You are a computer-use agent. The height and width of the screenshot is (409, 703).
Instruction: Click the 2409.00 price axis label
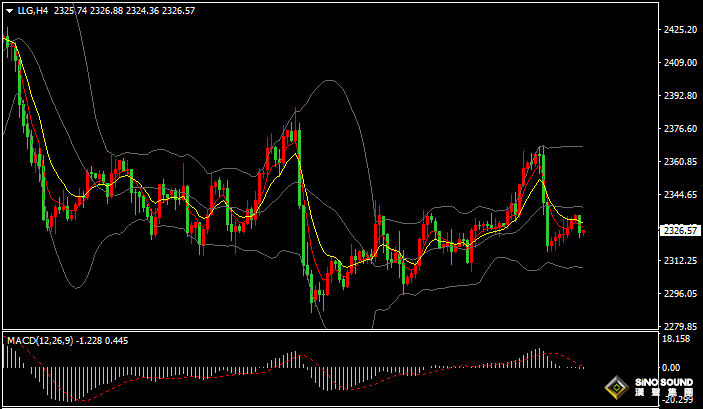click(680, 63)
